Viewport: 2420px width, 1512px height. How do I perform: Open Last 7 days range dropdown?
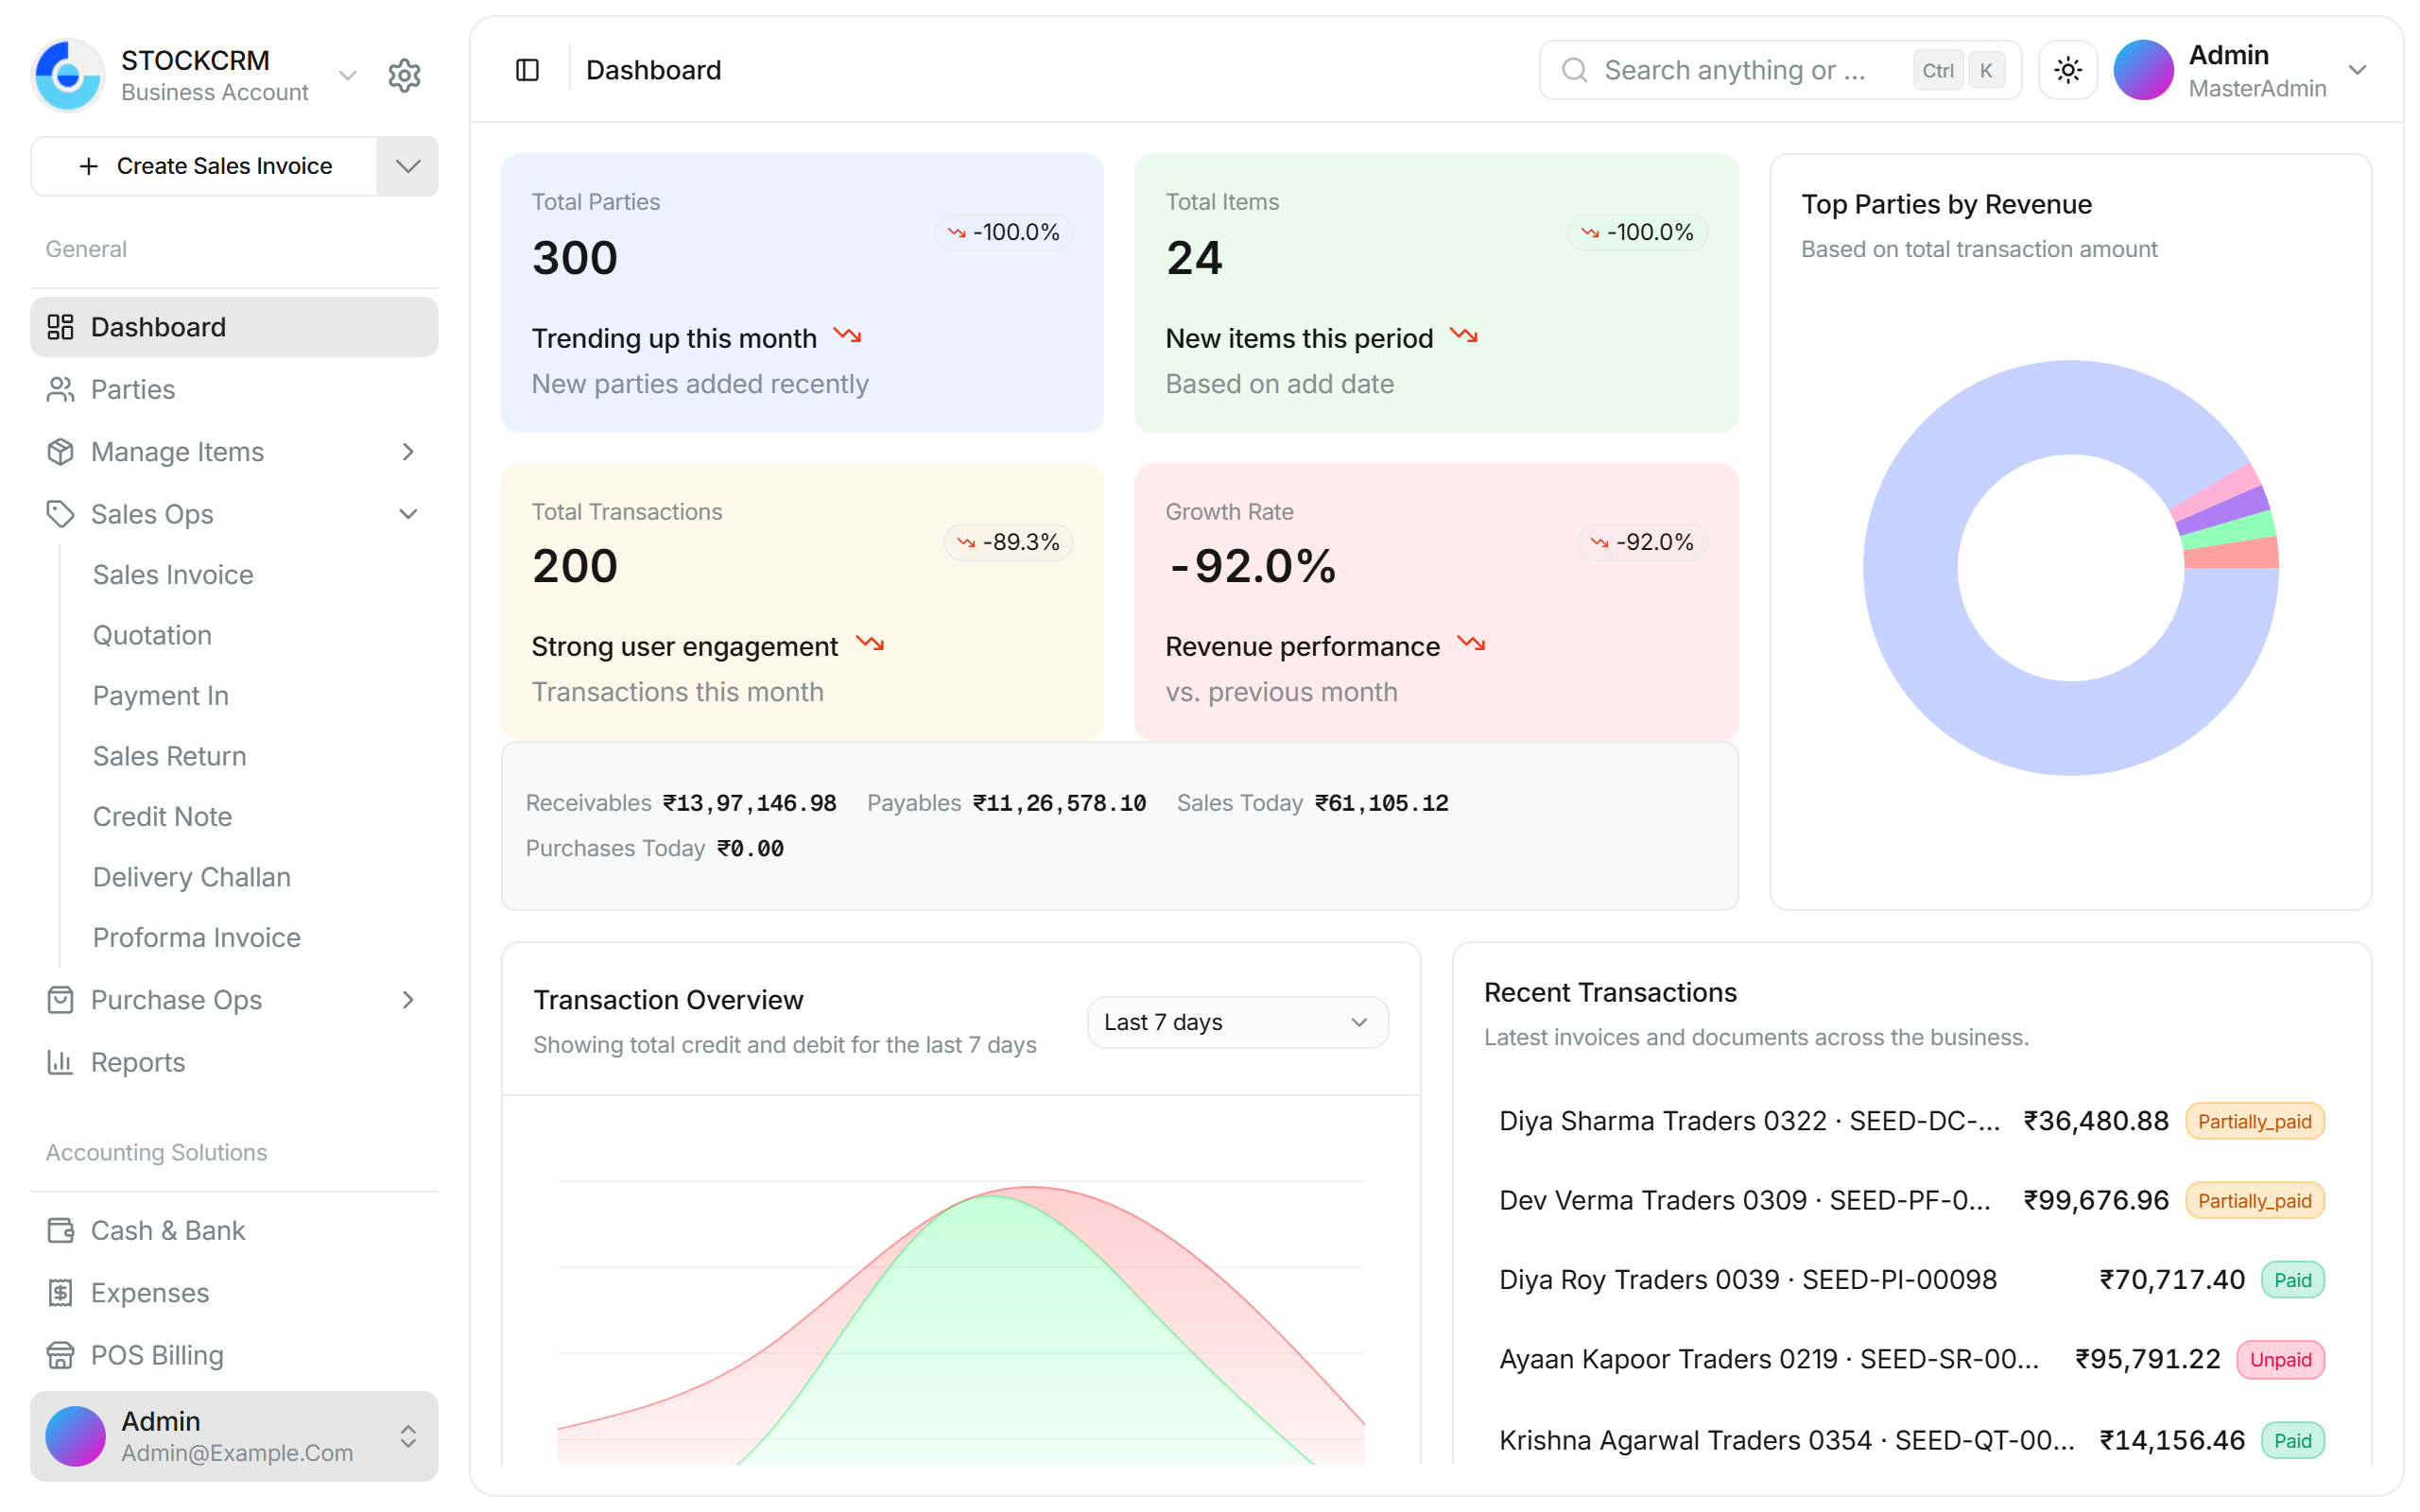pyautogui.click(x=1237, y=1022)
